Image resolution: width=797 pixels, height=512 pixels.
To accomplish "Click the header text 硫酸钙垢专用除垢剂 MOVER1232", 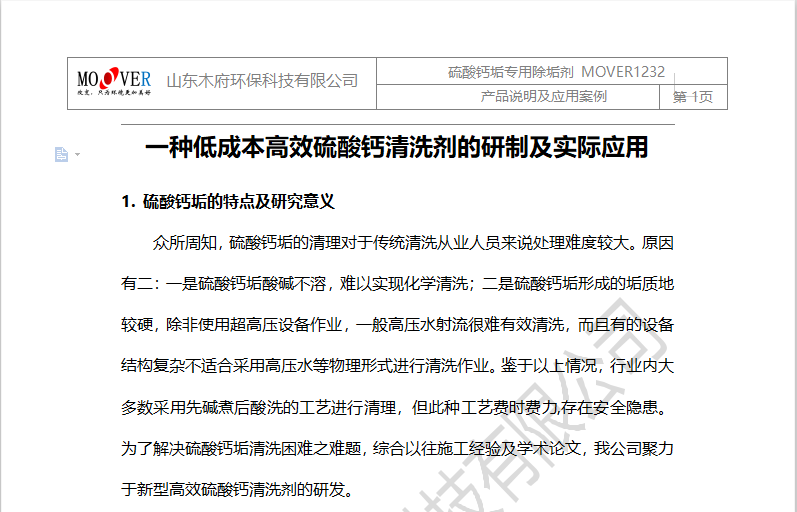I will [x=555, y=72].
